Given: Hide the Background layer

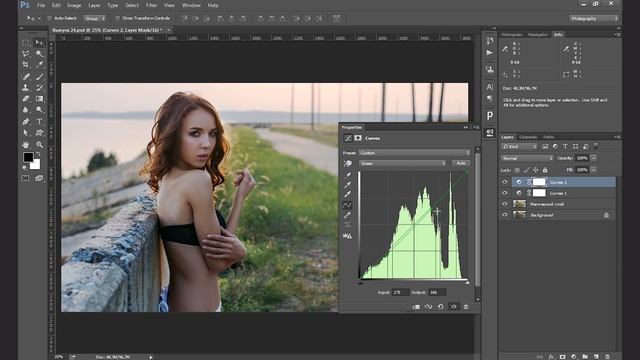Looking at the screenshot, I should click(x=505, y=215).
